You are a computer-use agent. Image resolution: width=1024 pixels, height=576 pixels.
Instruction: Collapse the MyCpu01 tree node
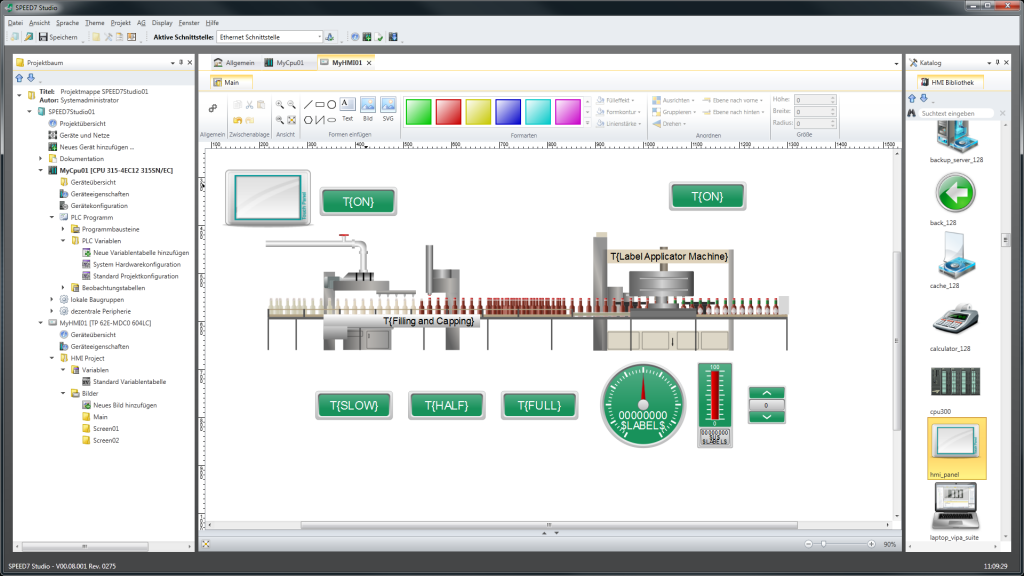pyautogui.click(x=40, y=170)
